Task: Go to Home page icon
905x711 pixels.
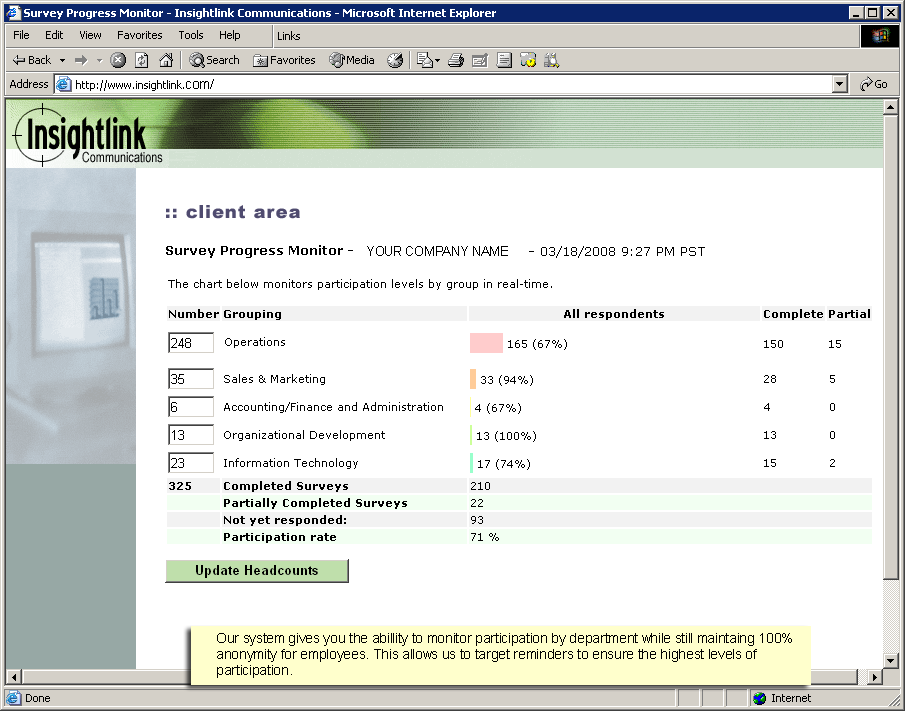Action: [x=166, y=60]
